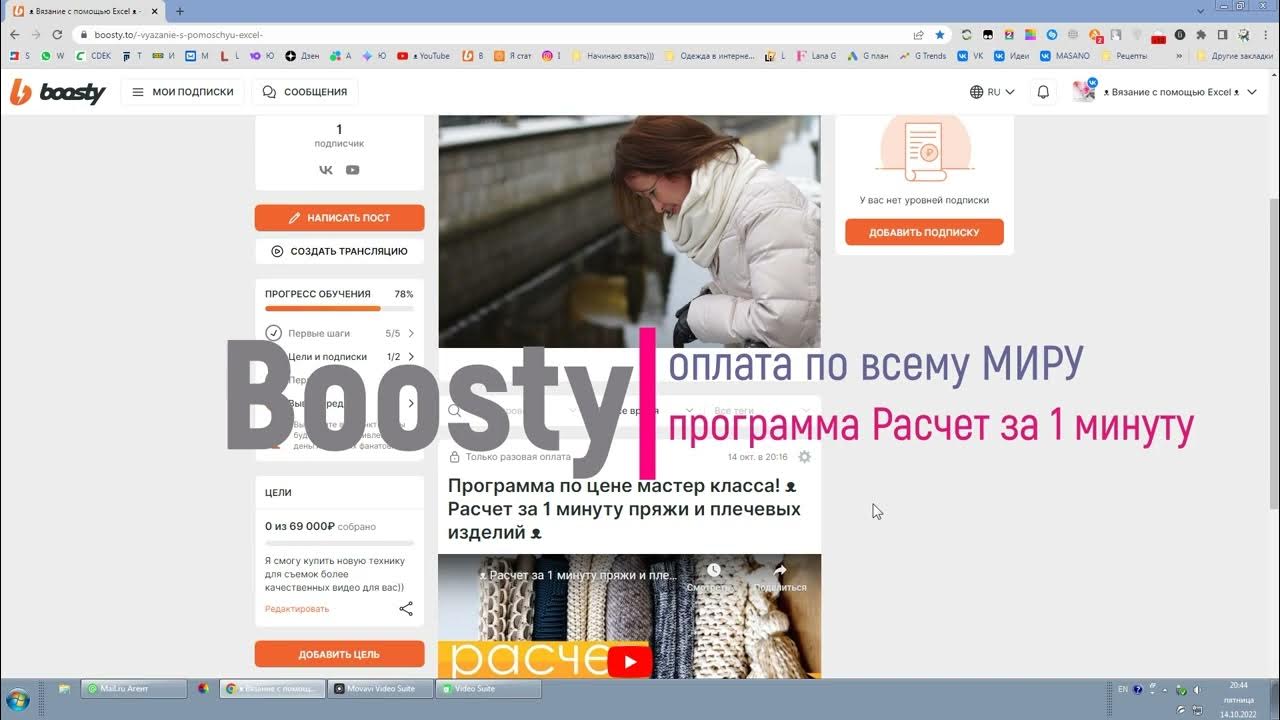Select the Вязание с помощью Excel browser tab
Viewport: 1280px width, 720px height.
click(85, 11)
